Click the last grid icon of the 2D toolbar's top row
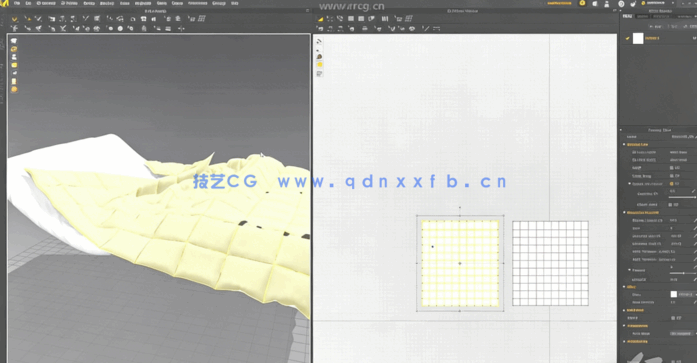 pos(409,19)
